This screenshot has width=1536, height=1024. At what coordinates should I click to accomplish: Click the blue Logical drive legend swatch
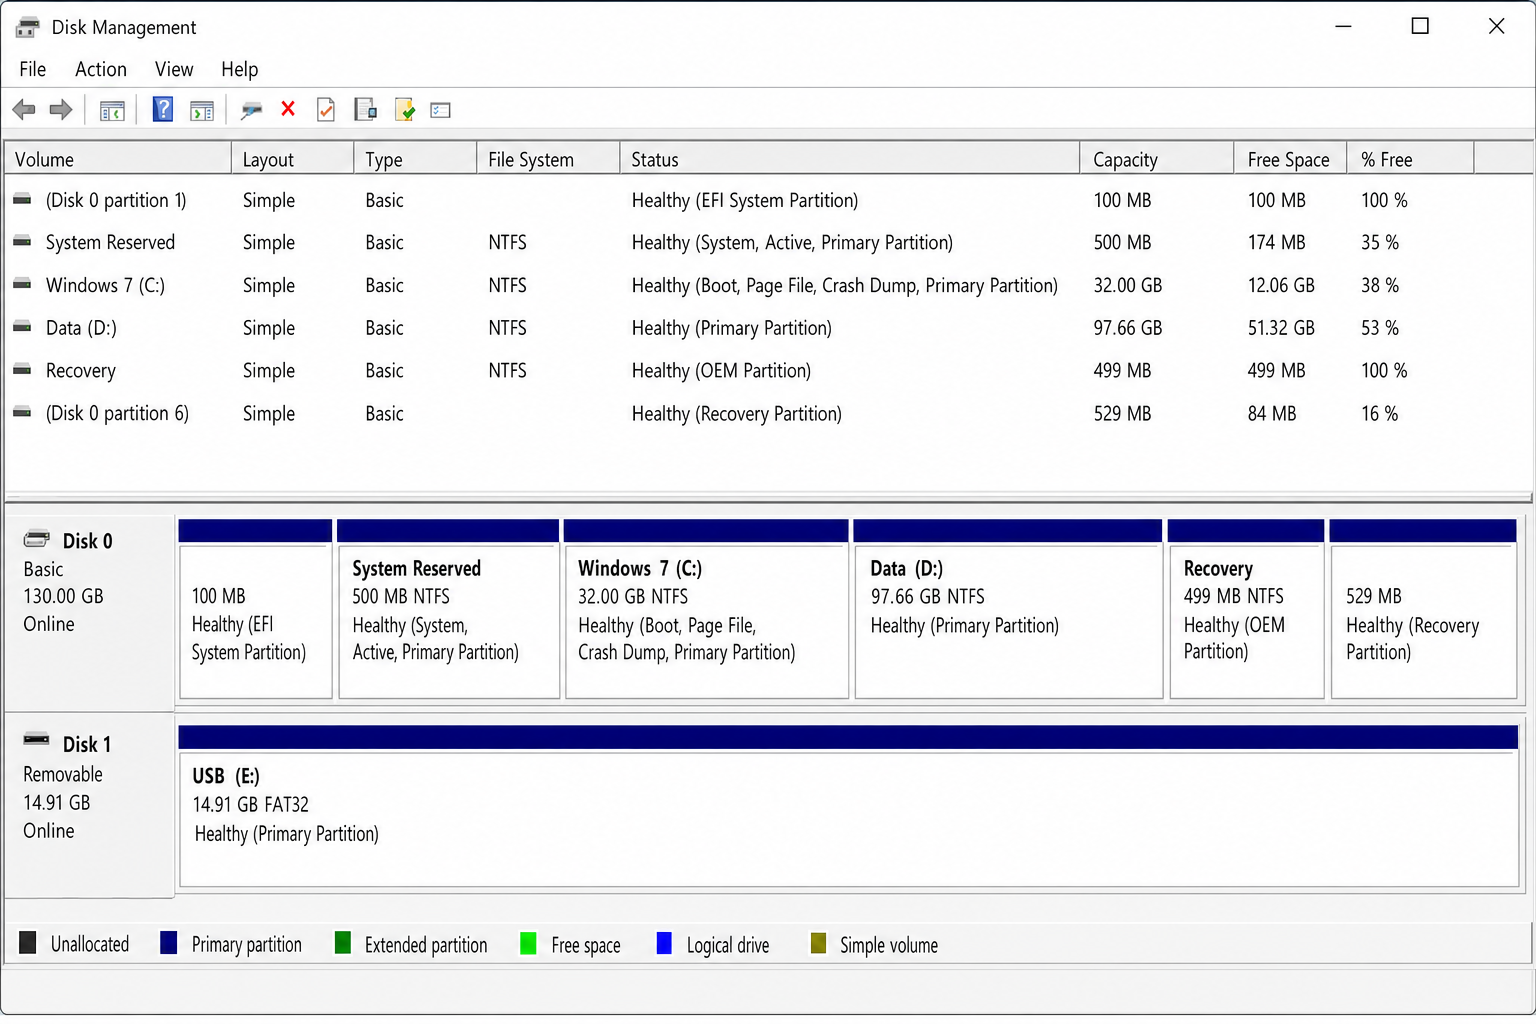(664, 943)
